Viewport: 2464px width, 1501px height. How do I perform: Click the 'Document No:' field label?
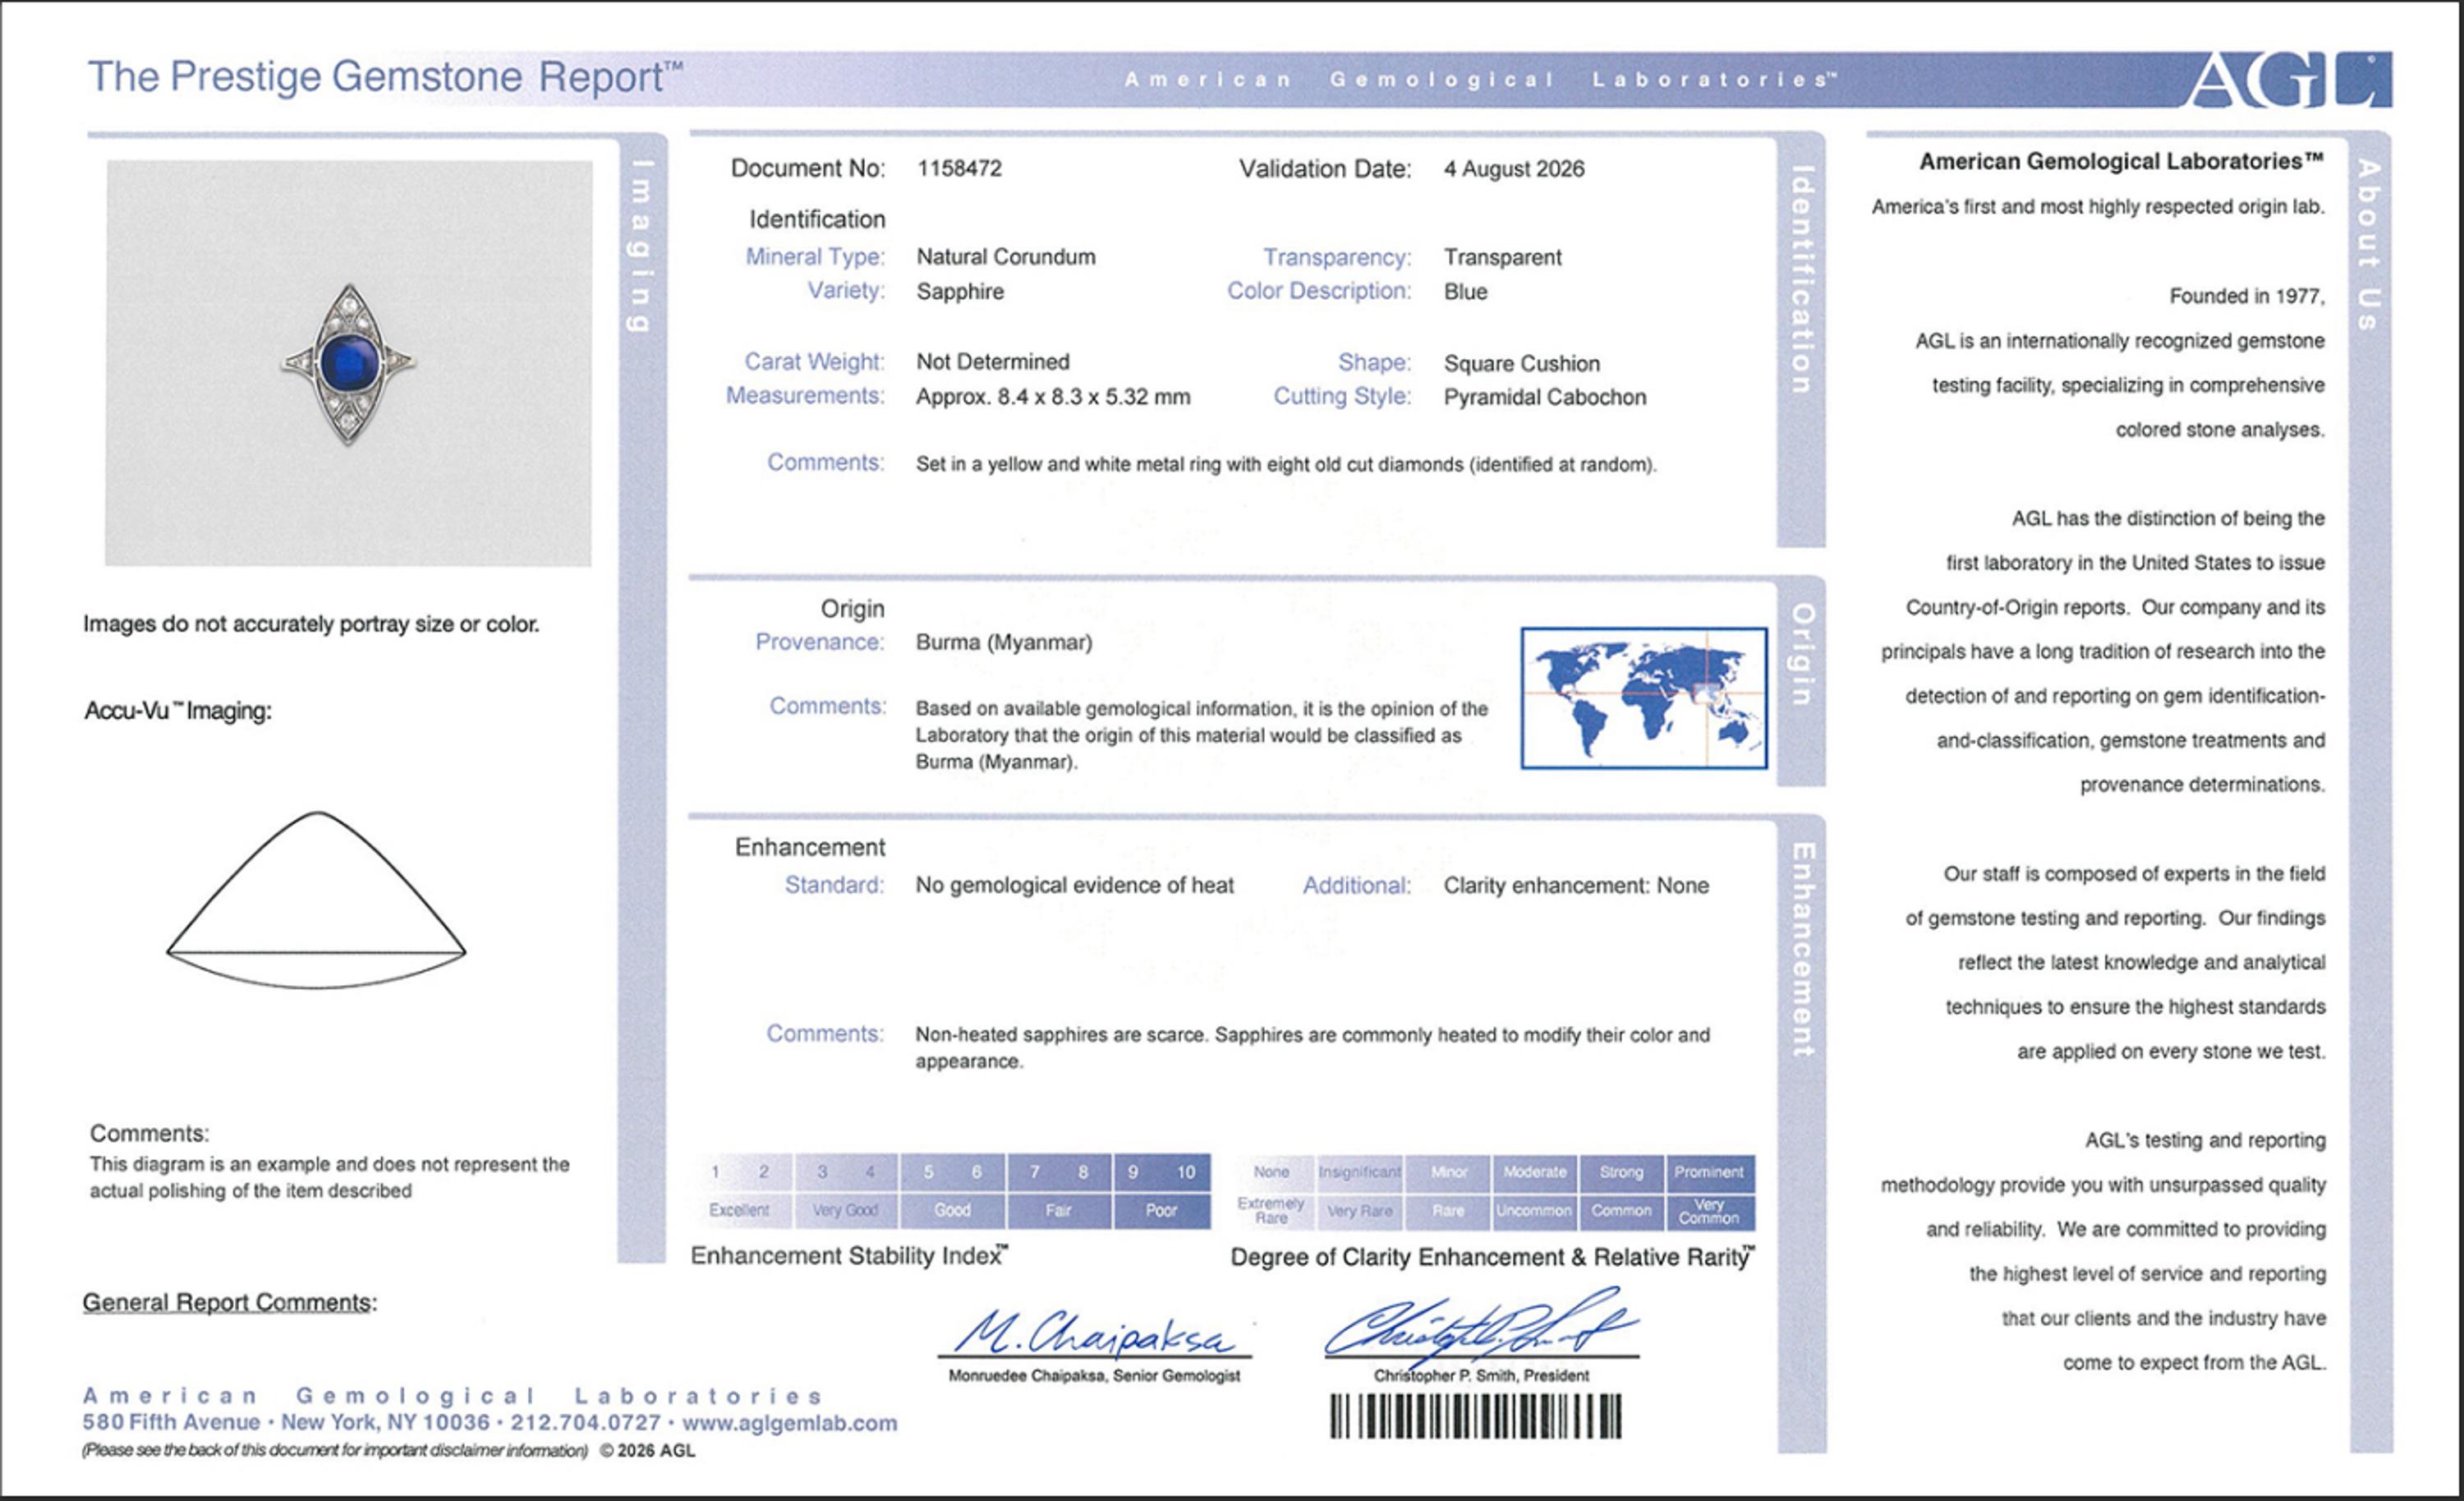click(x=808, y=168)
